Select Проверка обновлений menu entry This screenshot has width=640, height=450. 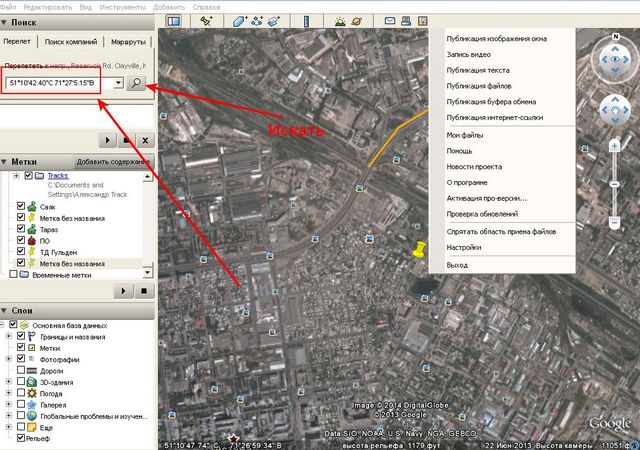click(482, 214)
